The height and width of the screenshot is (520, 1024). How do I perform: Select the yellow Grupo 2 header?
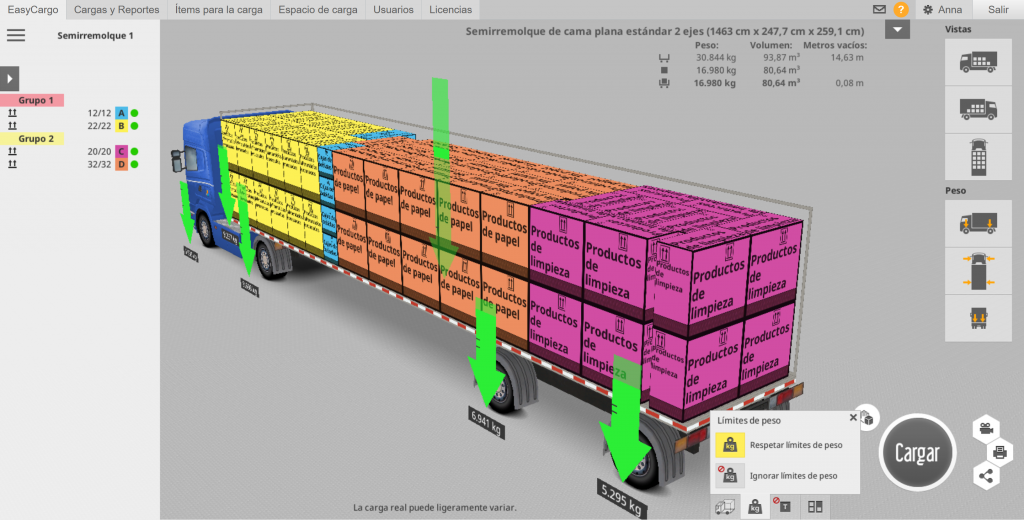pyautogui.click(x=32, y=138)
